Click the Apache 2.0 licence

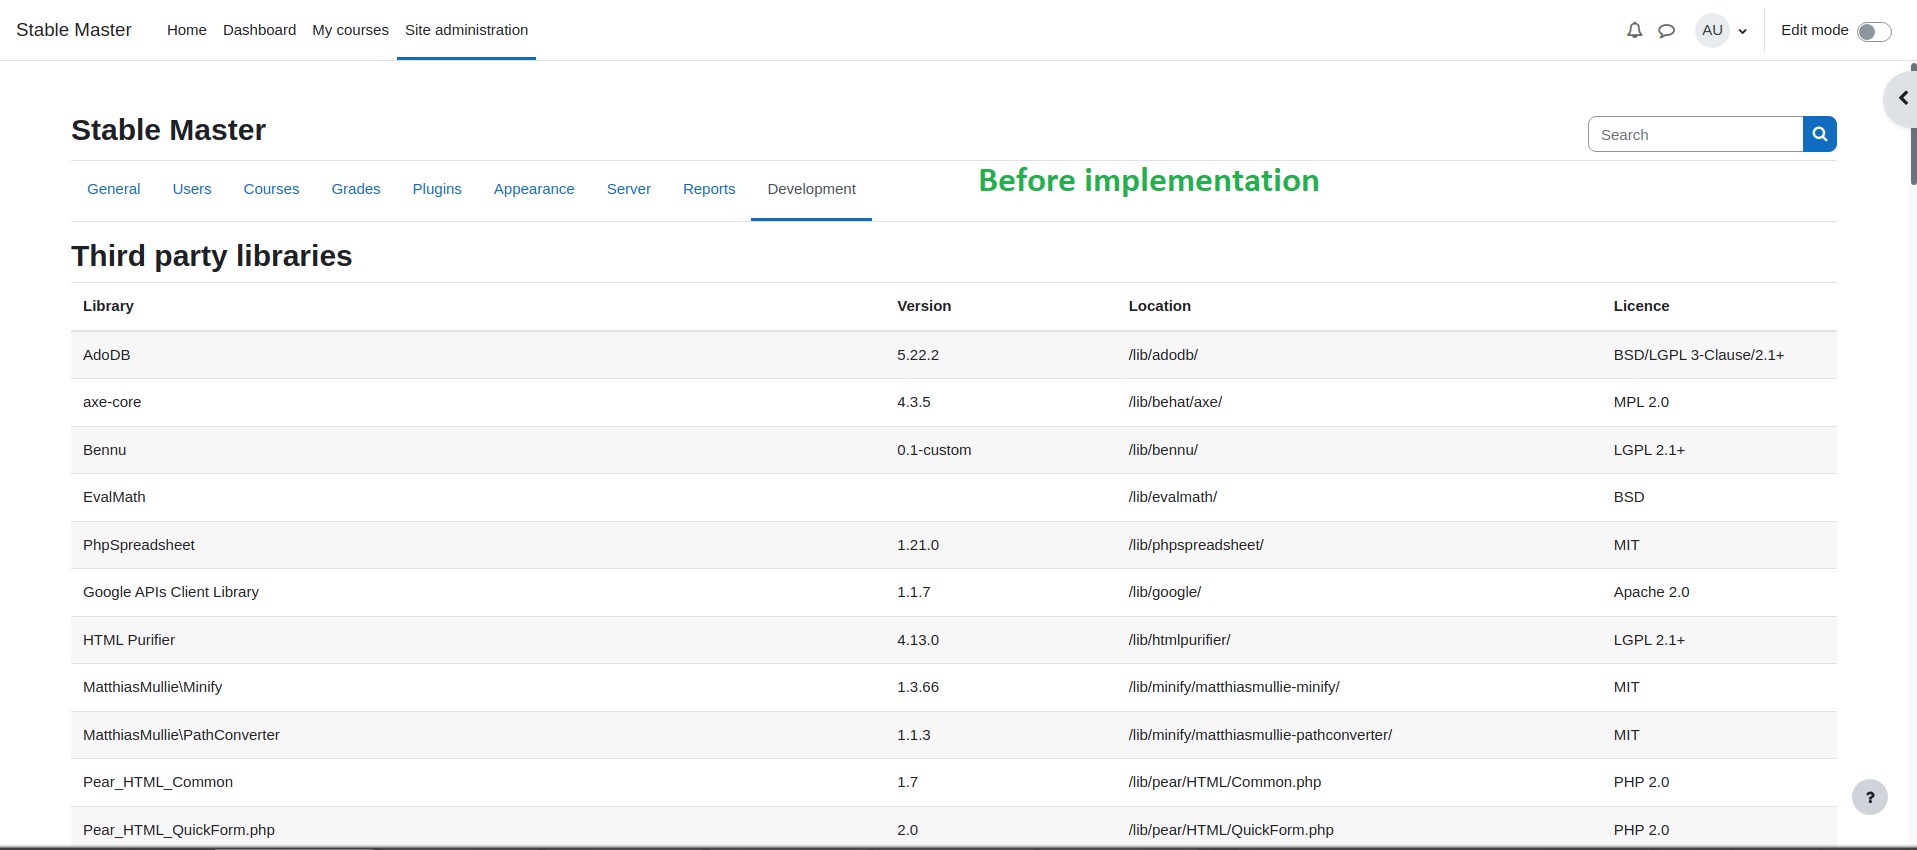[x=1651, y=592]
